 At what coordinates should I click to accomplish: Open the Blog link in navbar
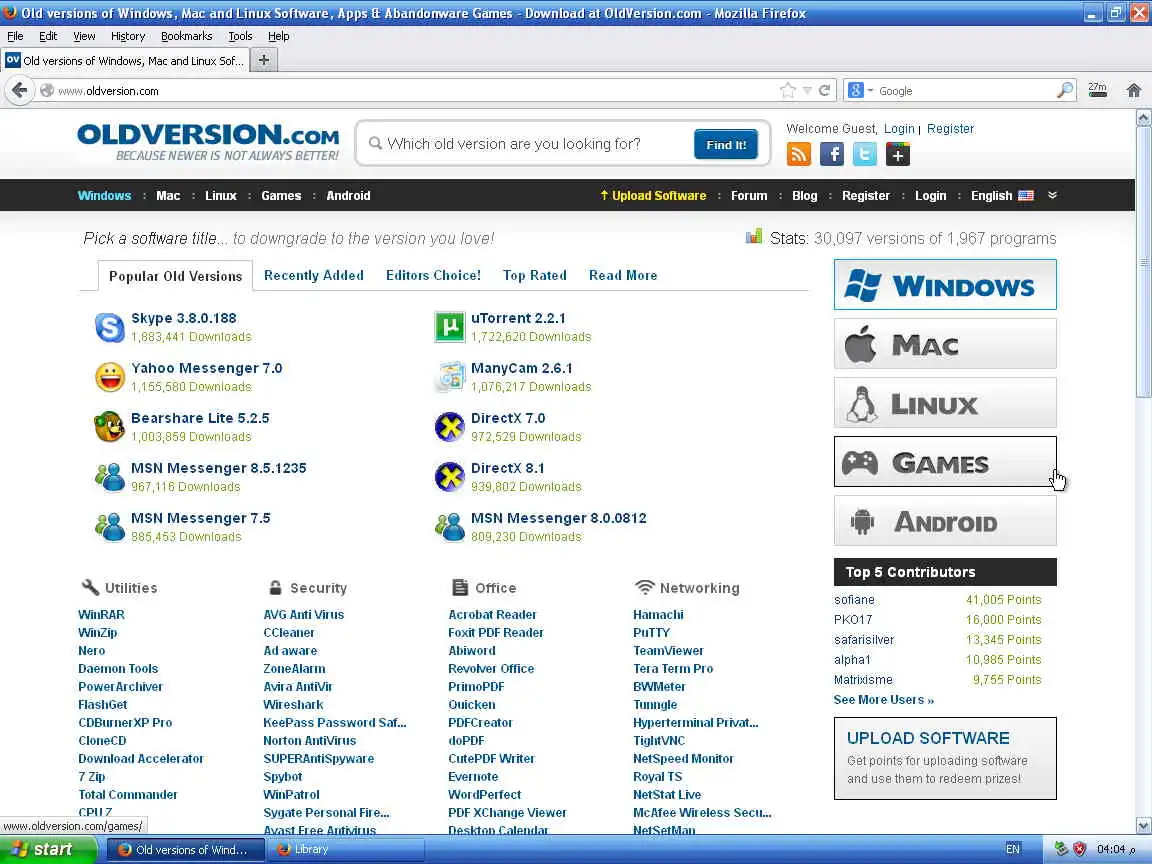click(804, 195)
